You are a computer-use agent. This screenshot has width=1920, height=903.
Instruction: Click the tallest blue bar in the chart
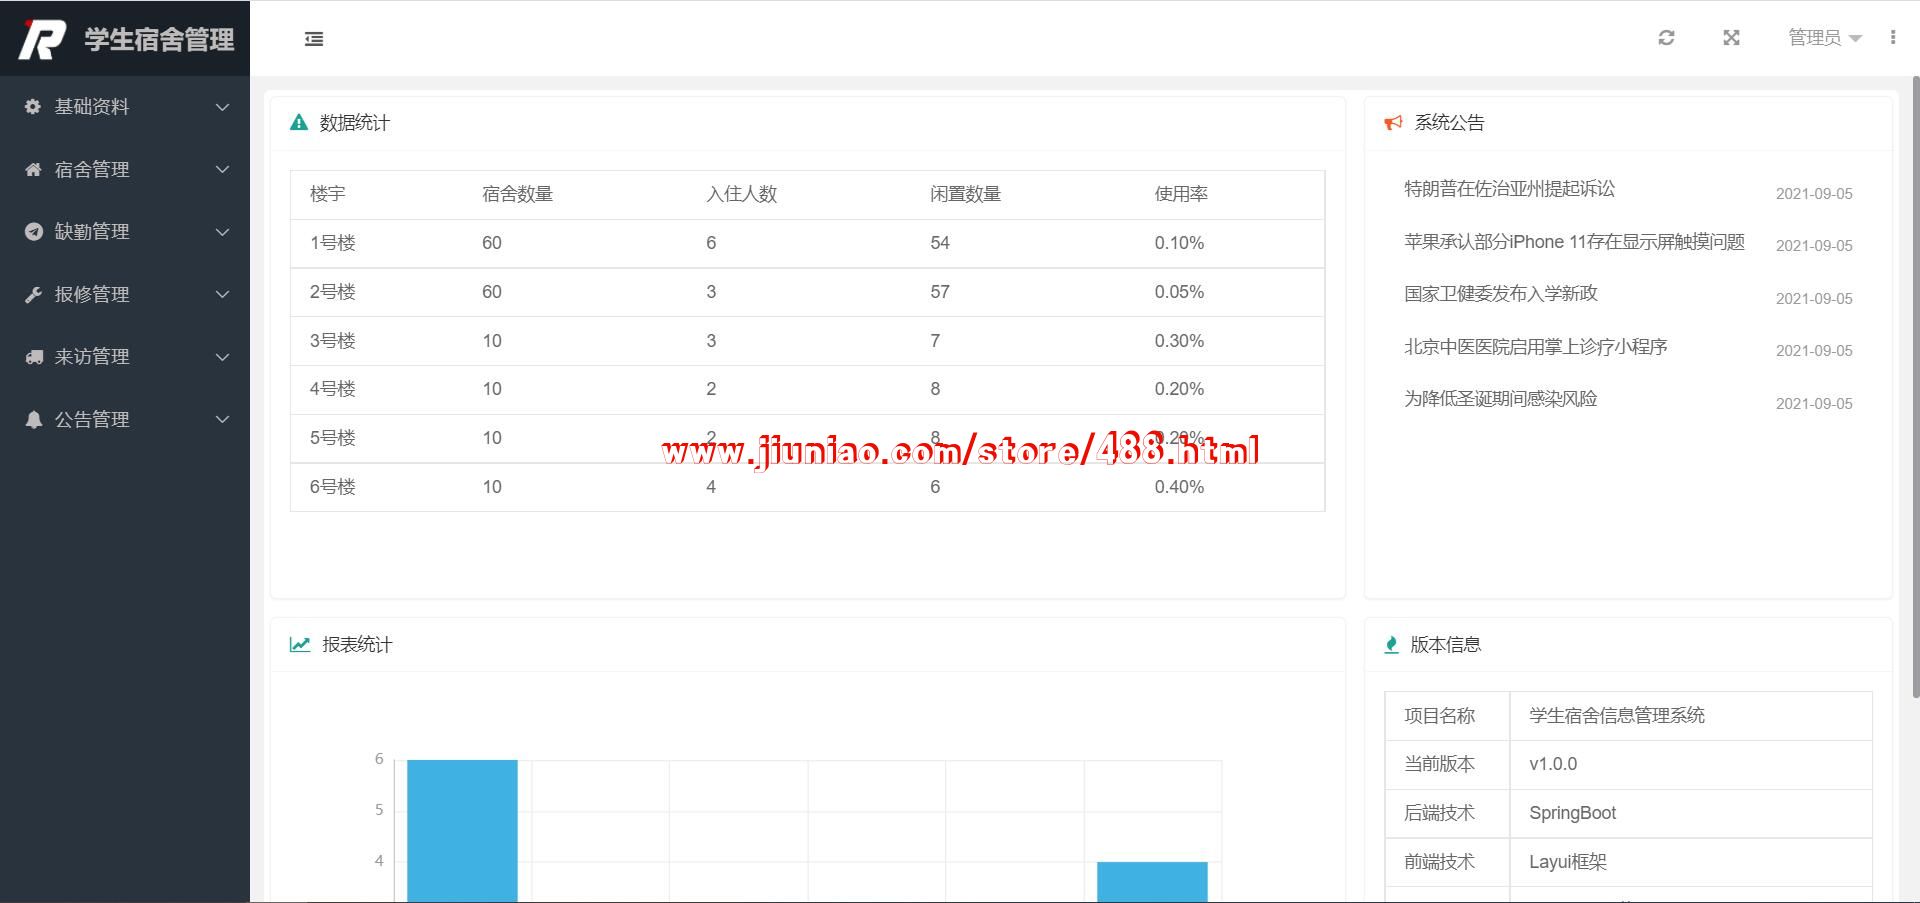click(x=462, y=831)
